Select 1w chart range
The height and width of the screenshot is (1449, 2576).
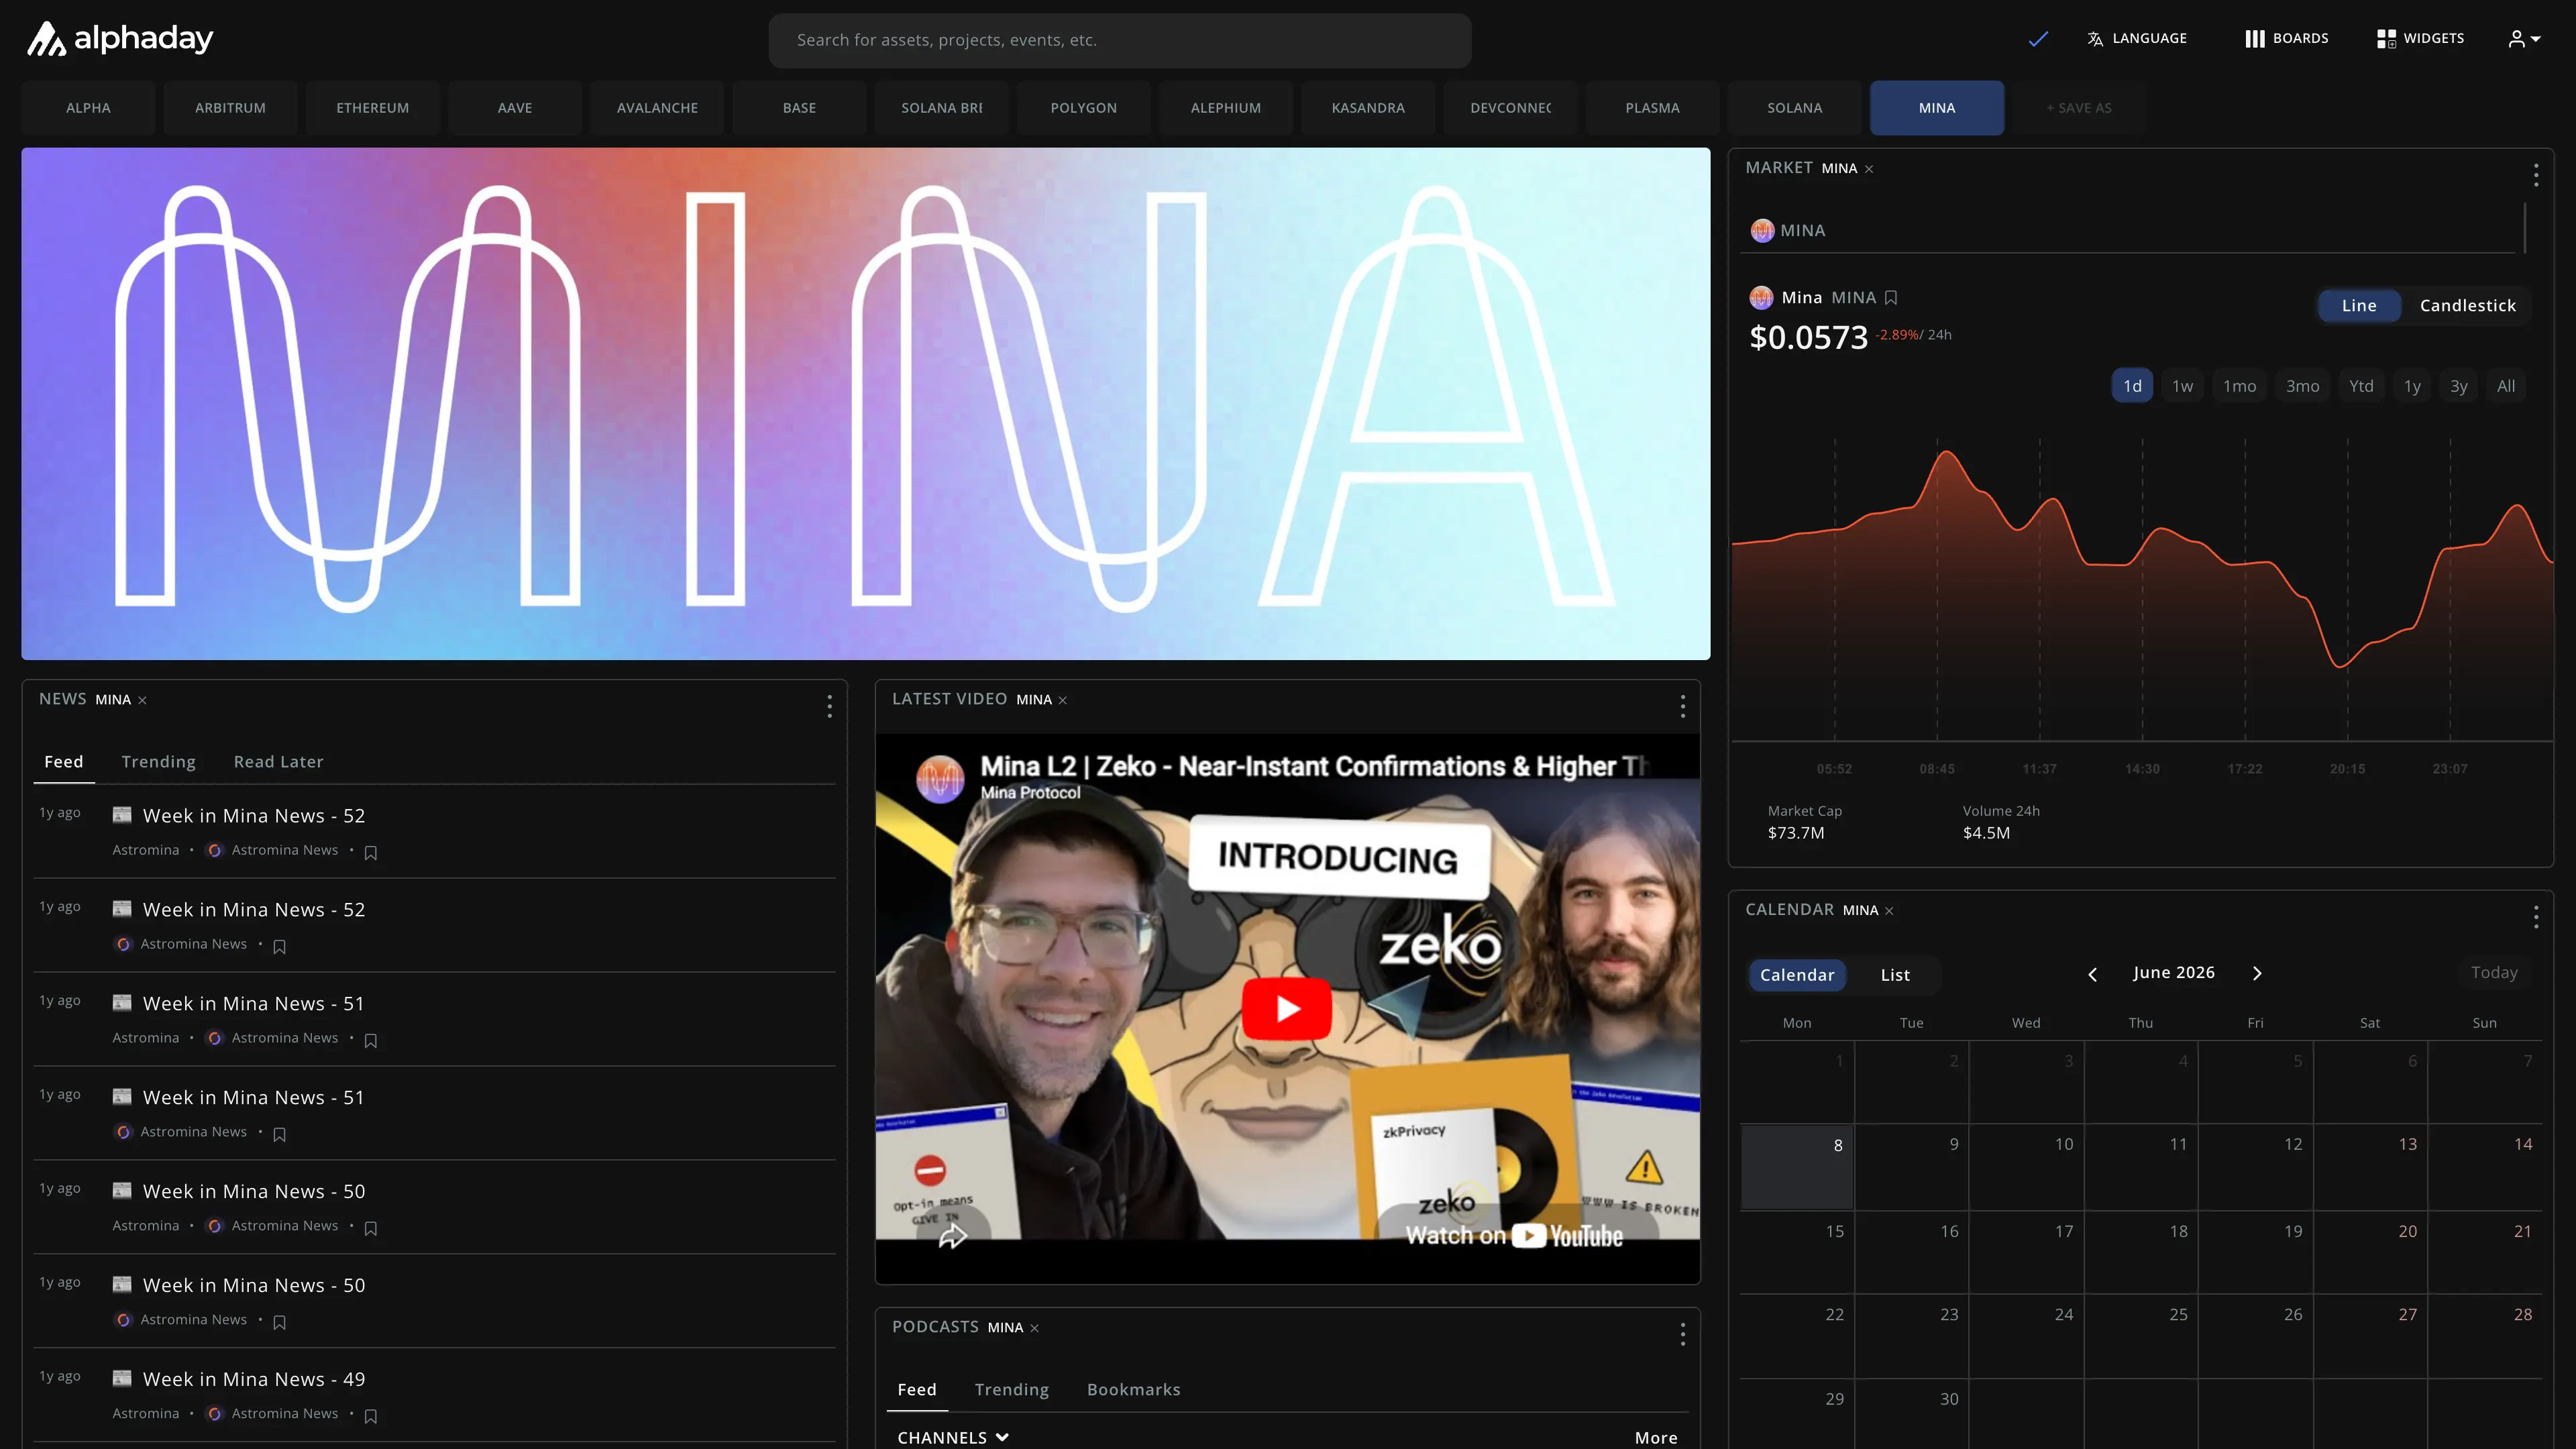tap(2182, 386)
